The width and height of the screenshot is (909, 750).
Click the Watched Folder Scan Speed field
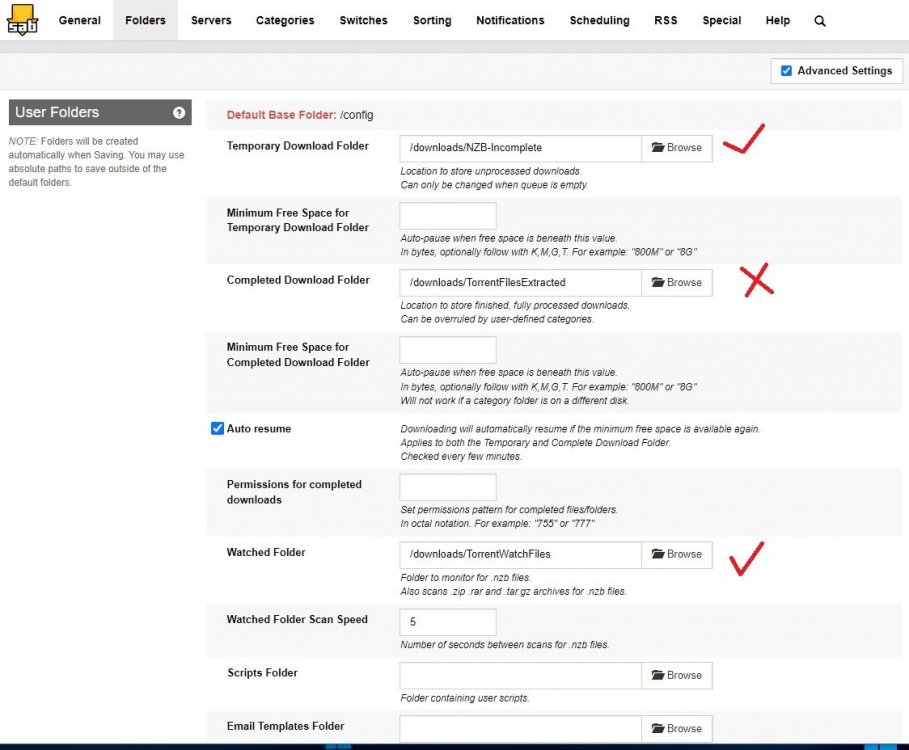pos(448,622)
